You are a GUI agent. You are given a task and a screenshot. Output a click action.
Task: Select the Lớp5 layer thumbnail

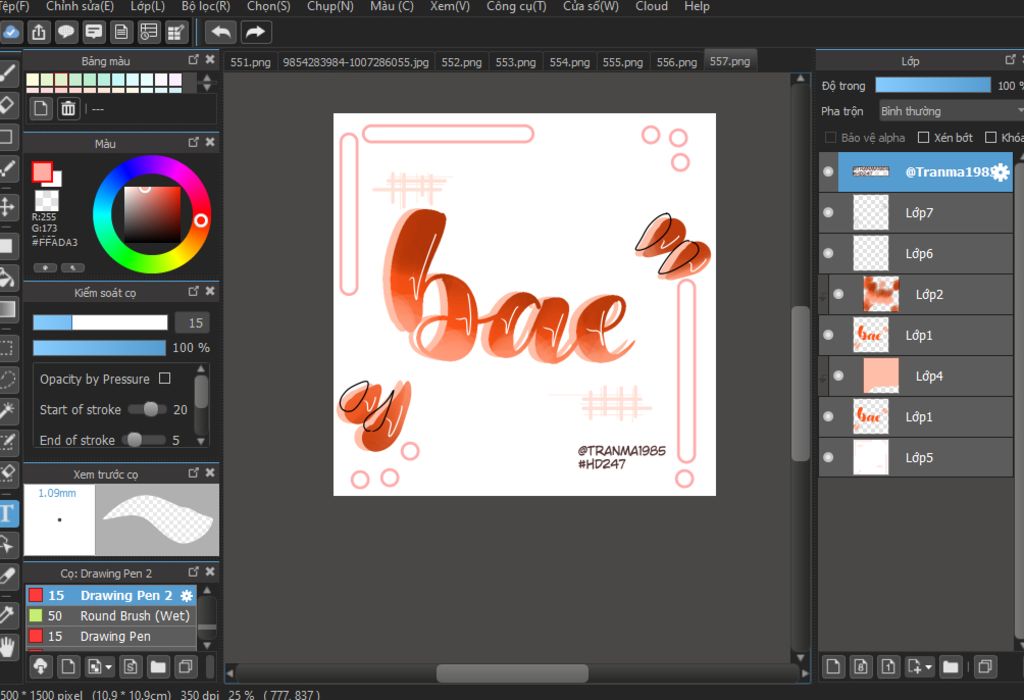(x=870, y=458)
